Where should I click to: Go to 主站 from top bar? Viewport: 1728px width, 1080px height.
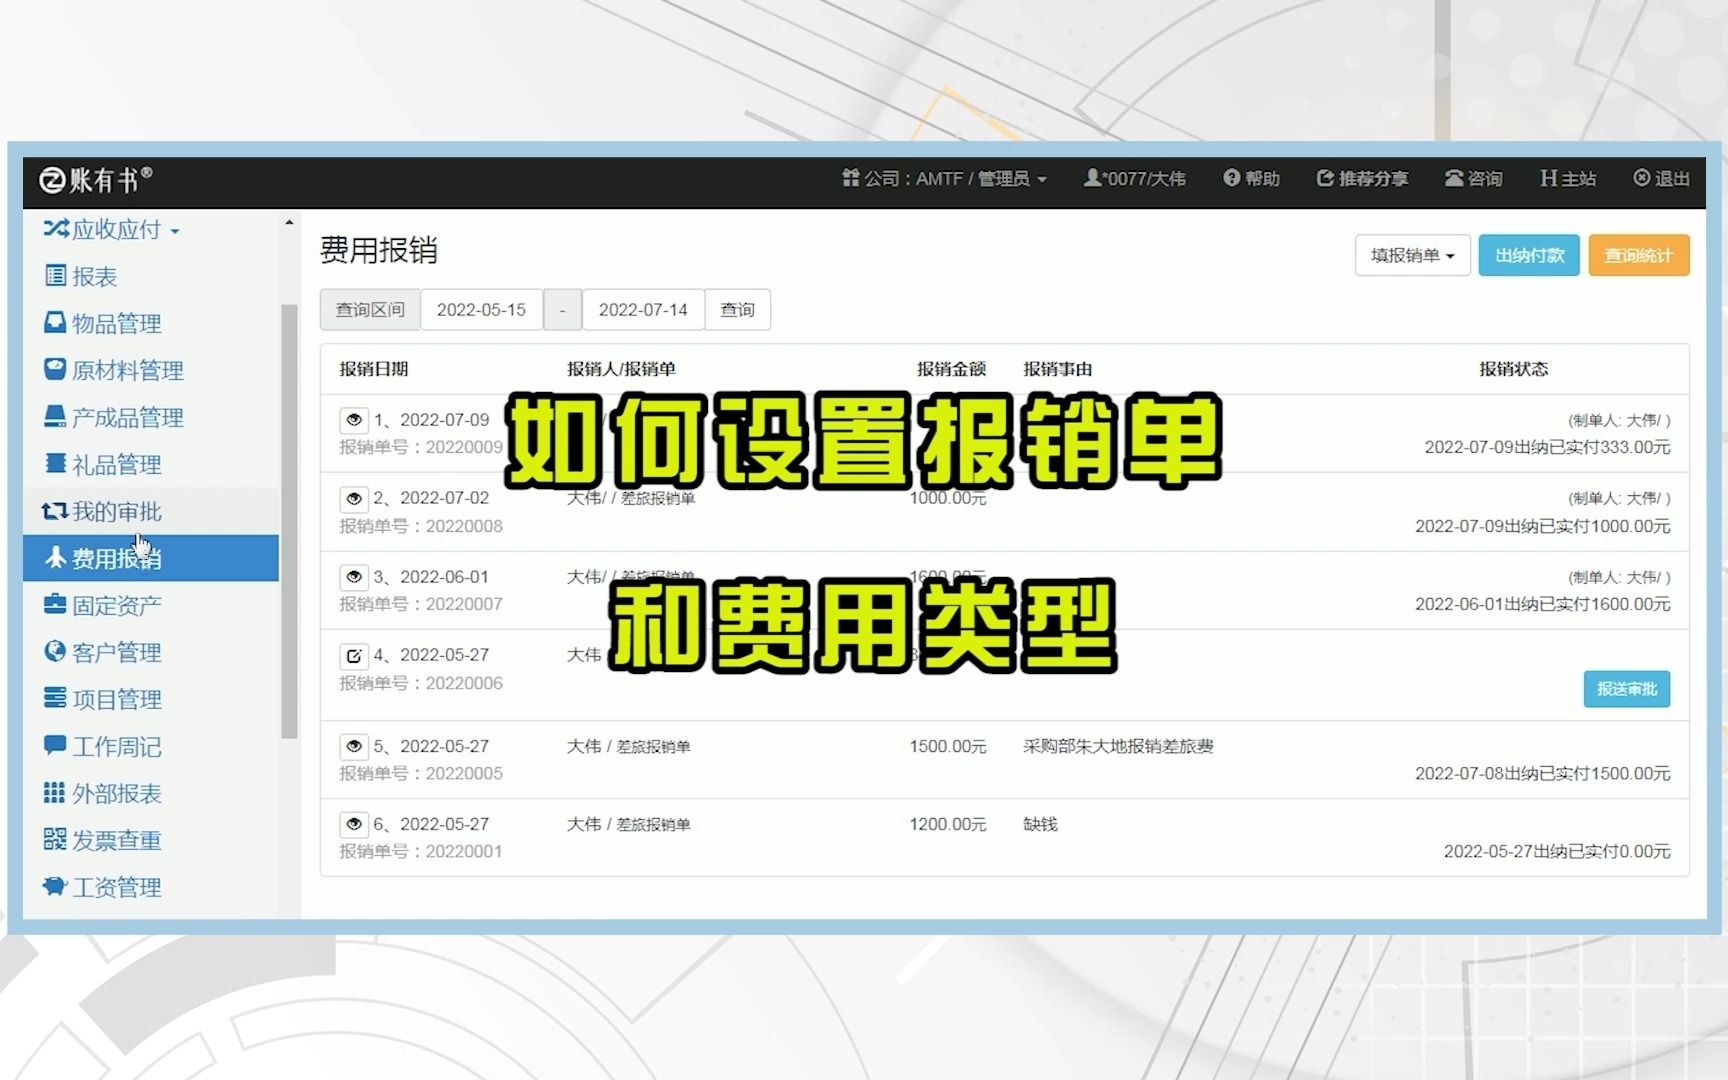tap(1568, 179)
